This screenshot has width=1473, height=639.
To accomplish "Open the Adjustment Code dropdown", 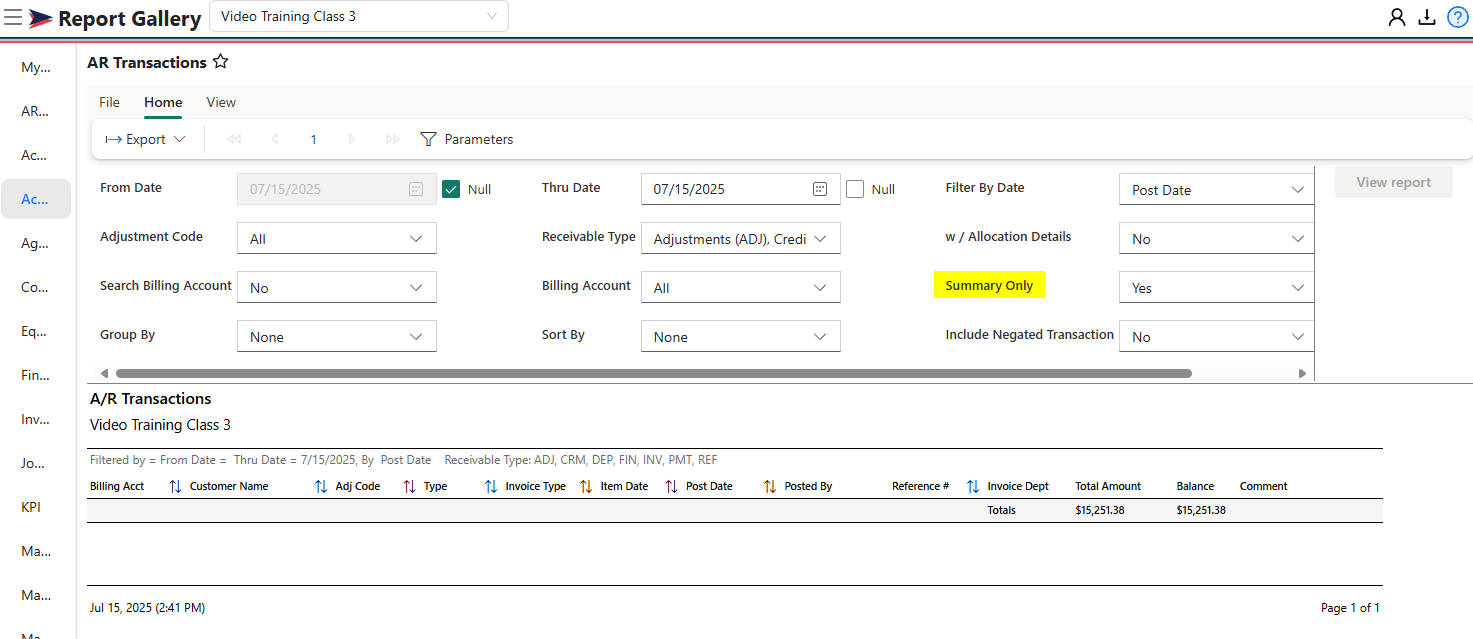I will [337, 239].
